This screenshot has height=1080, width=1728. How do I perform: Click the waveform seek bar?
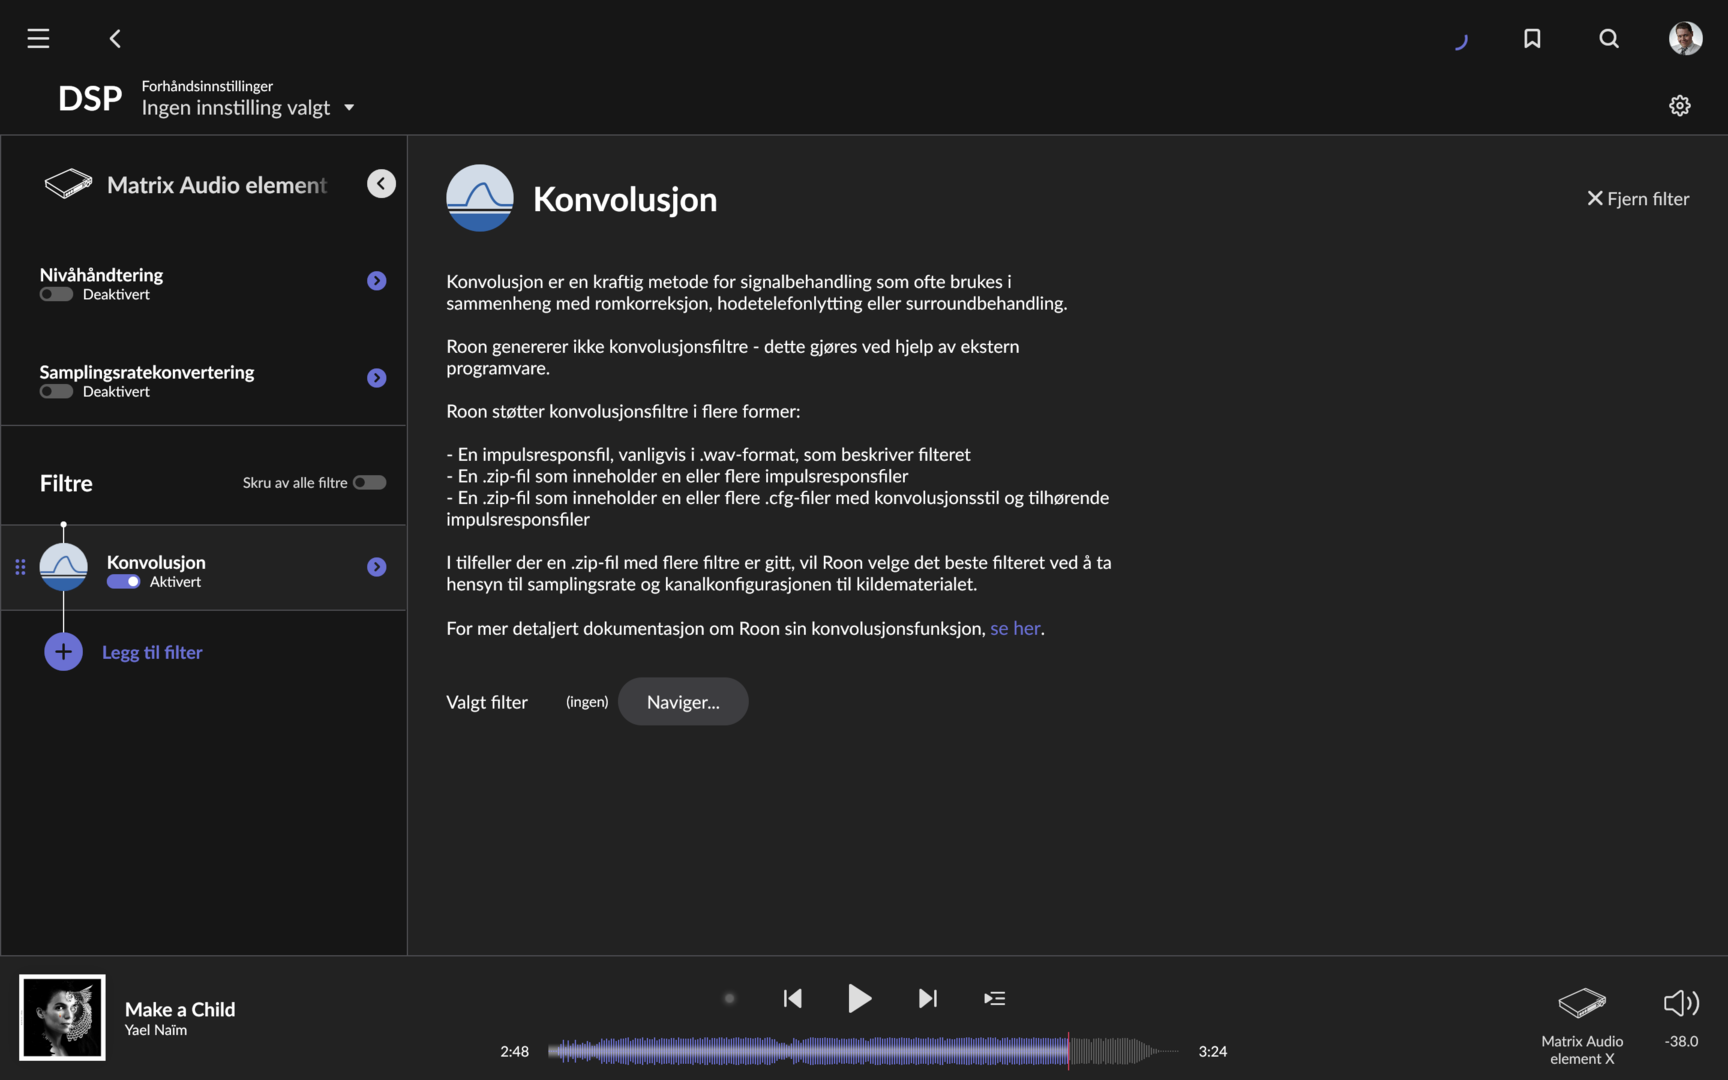pos(860,1051)
